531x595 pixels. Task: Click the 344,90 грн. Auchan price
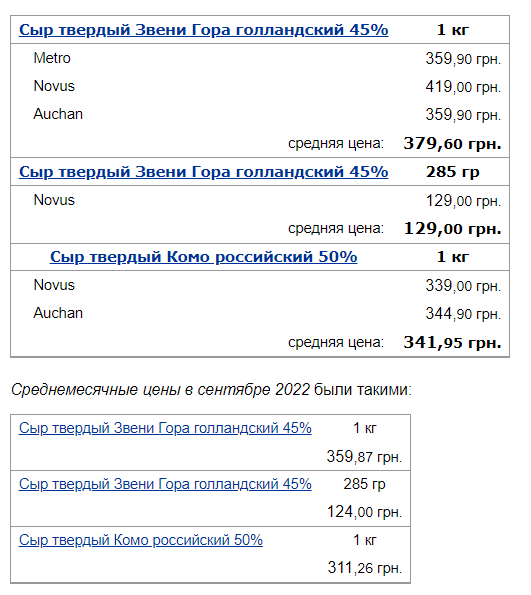(x=463, y=313)
